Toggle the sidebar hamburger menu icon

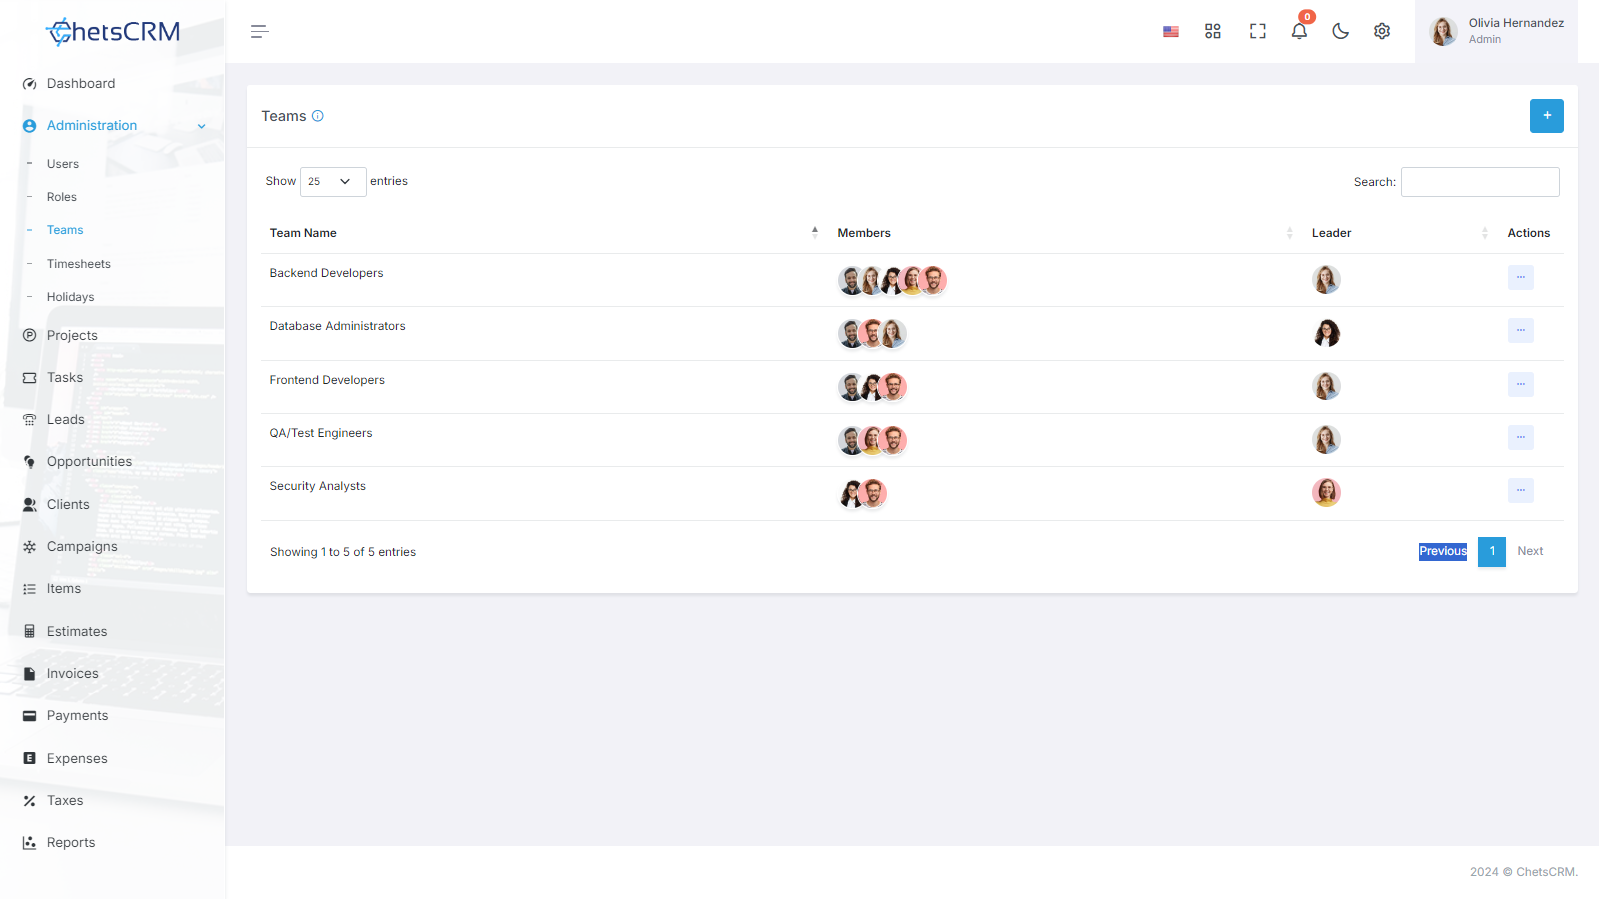pyautogui.click(x=259, y=32)
